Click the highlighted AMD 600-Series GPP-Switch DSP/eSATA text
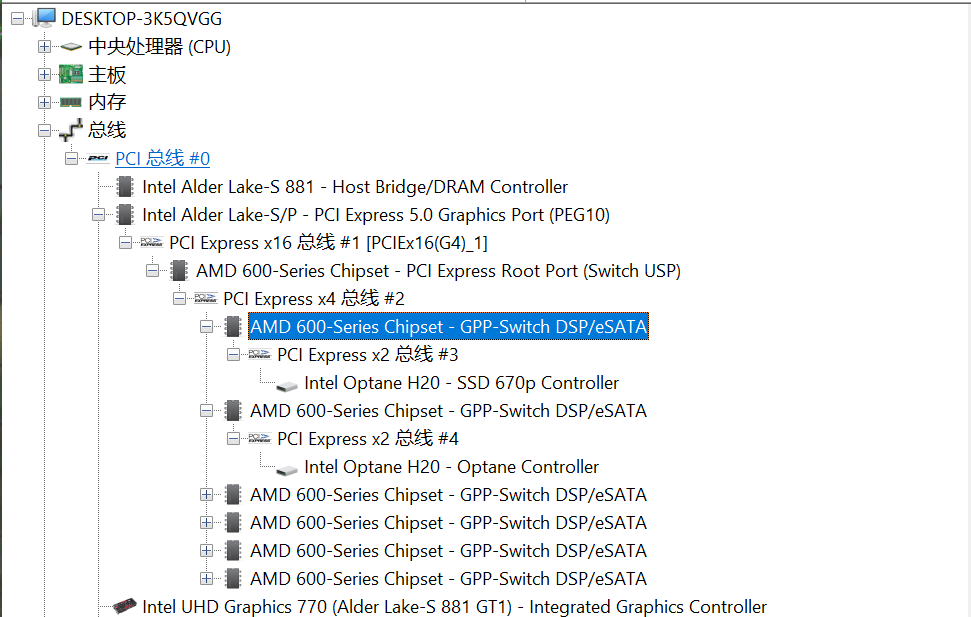Image resolution: width=971 pixels, height=617 pixels. pyautogui.click(x=448, y=326)
